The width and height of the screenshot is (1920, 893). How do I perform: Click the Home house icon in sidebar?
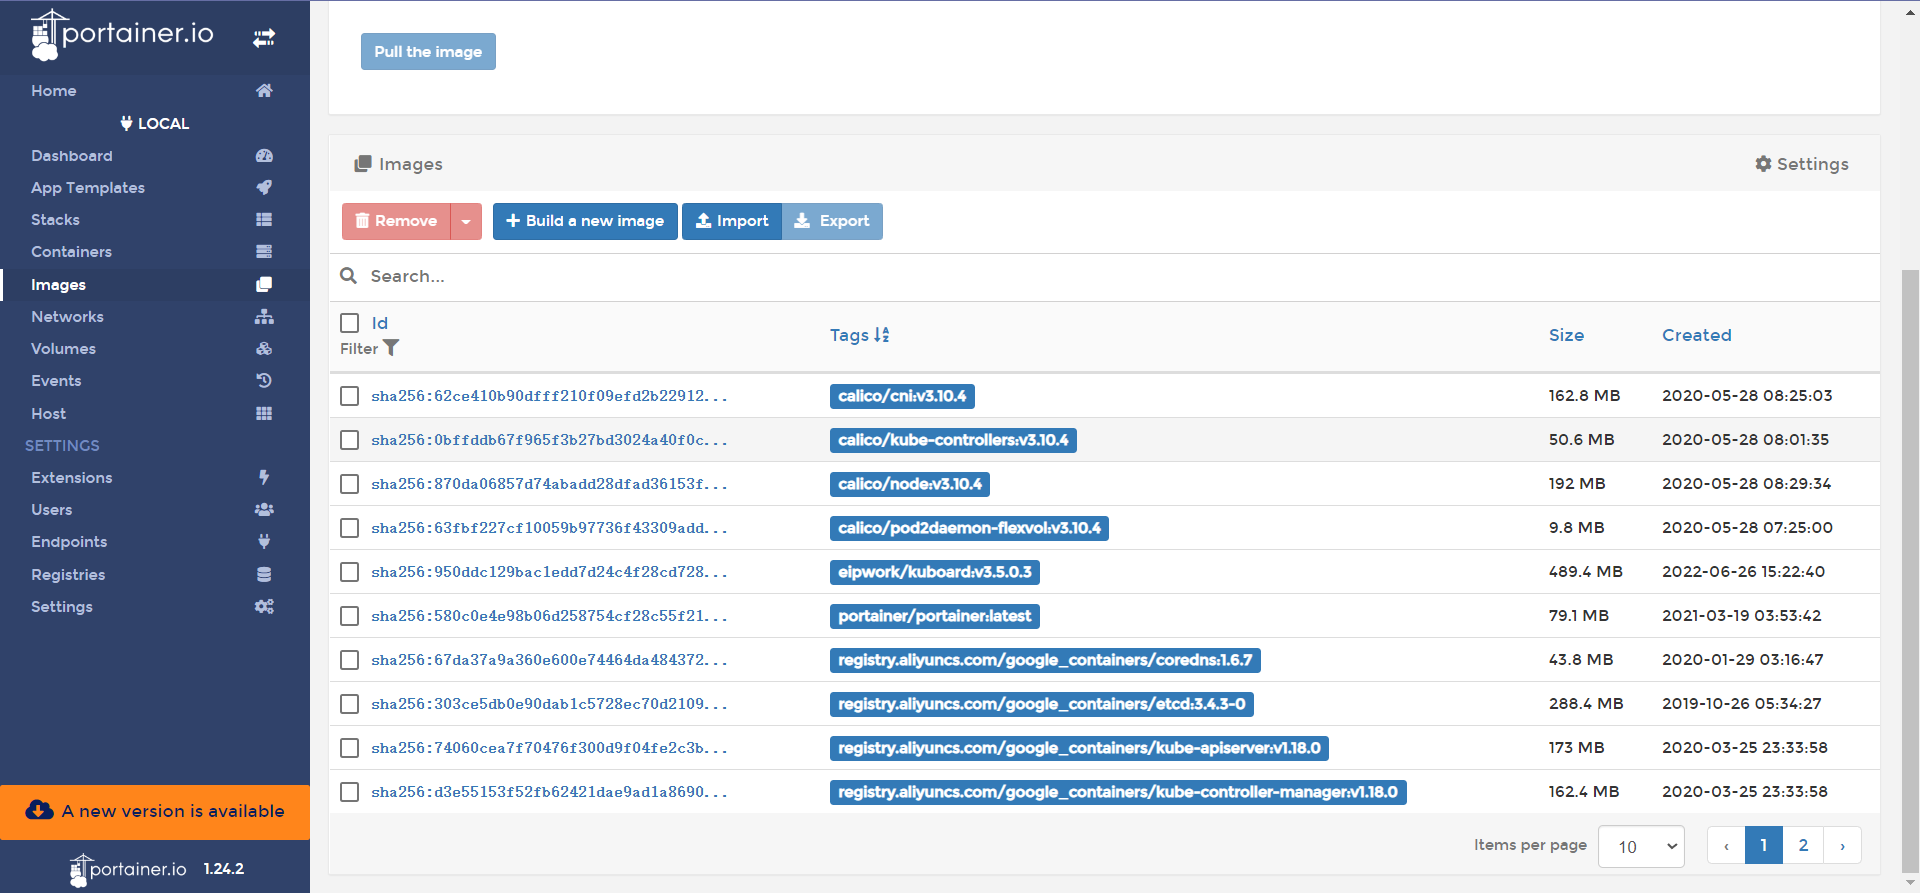[264, 91]
